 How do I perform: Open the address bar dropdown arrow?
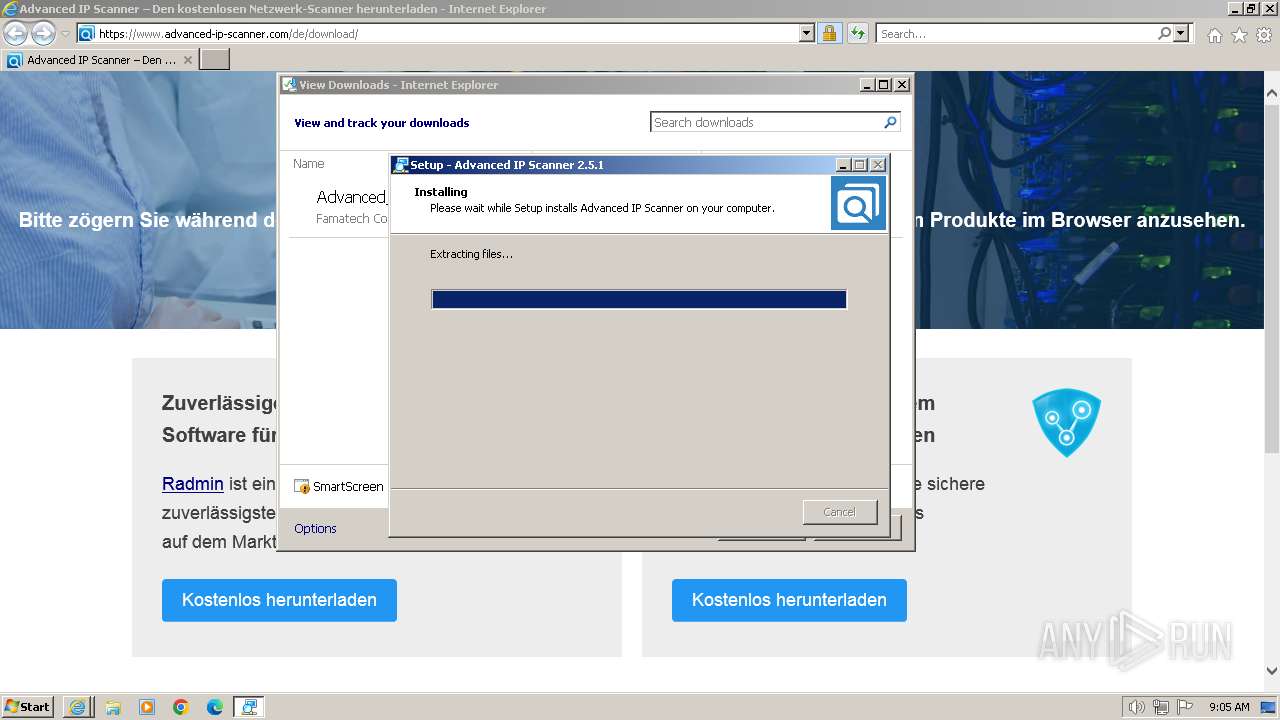point(807,33)
